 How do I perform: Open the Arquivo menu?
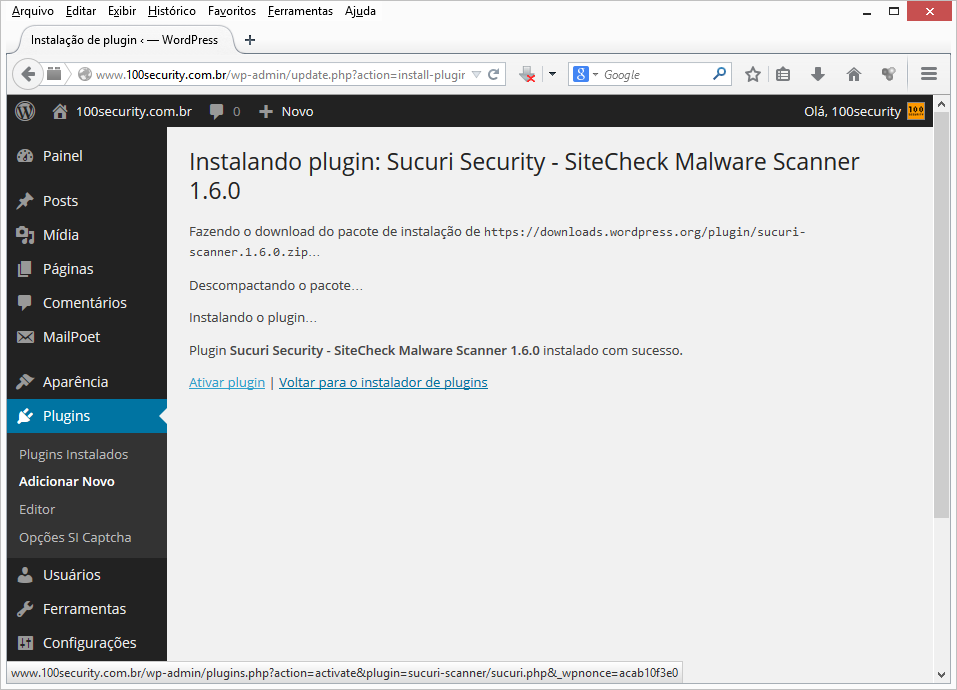click(33, 11)
